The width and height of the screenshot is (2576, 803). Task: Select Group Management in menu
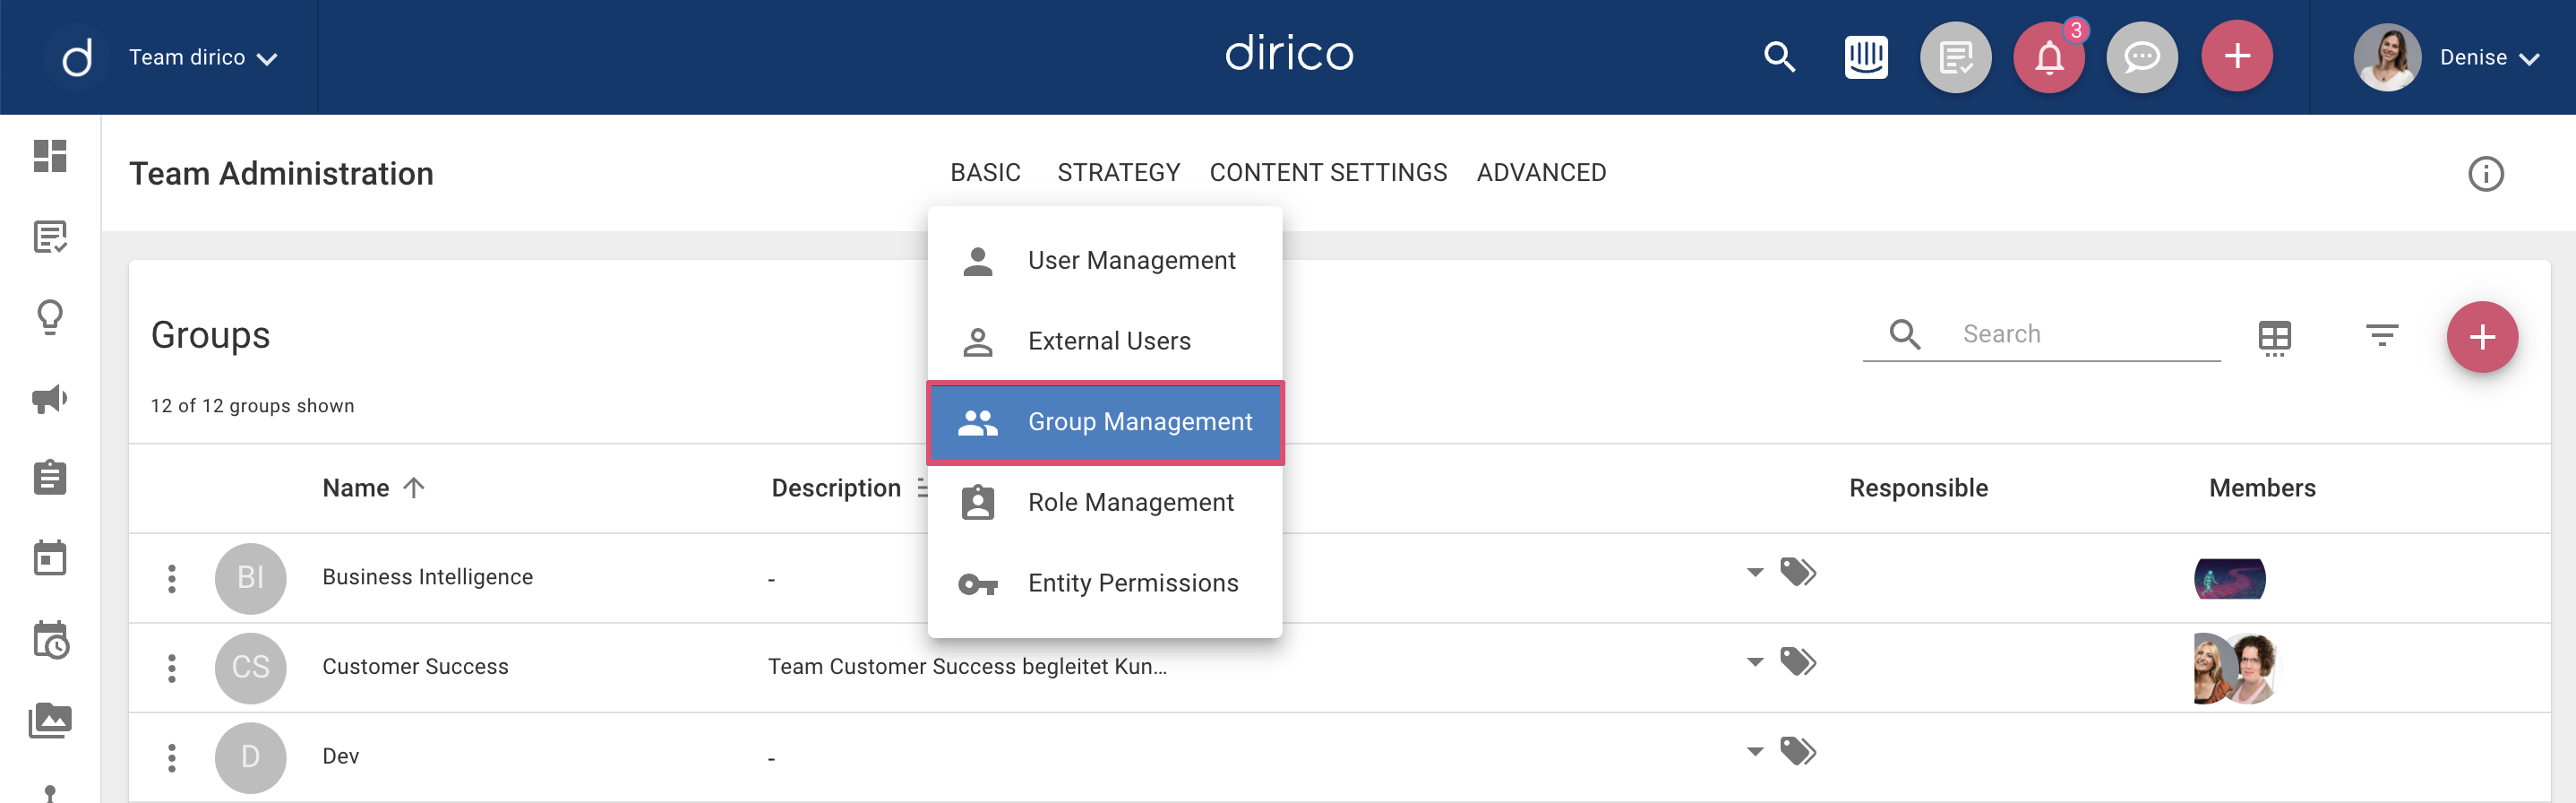pyautogui.click(x=1105, y=422)
